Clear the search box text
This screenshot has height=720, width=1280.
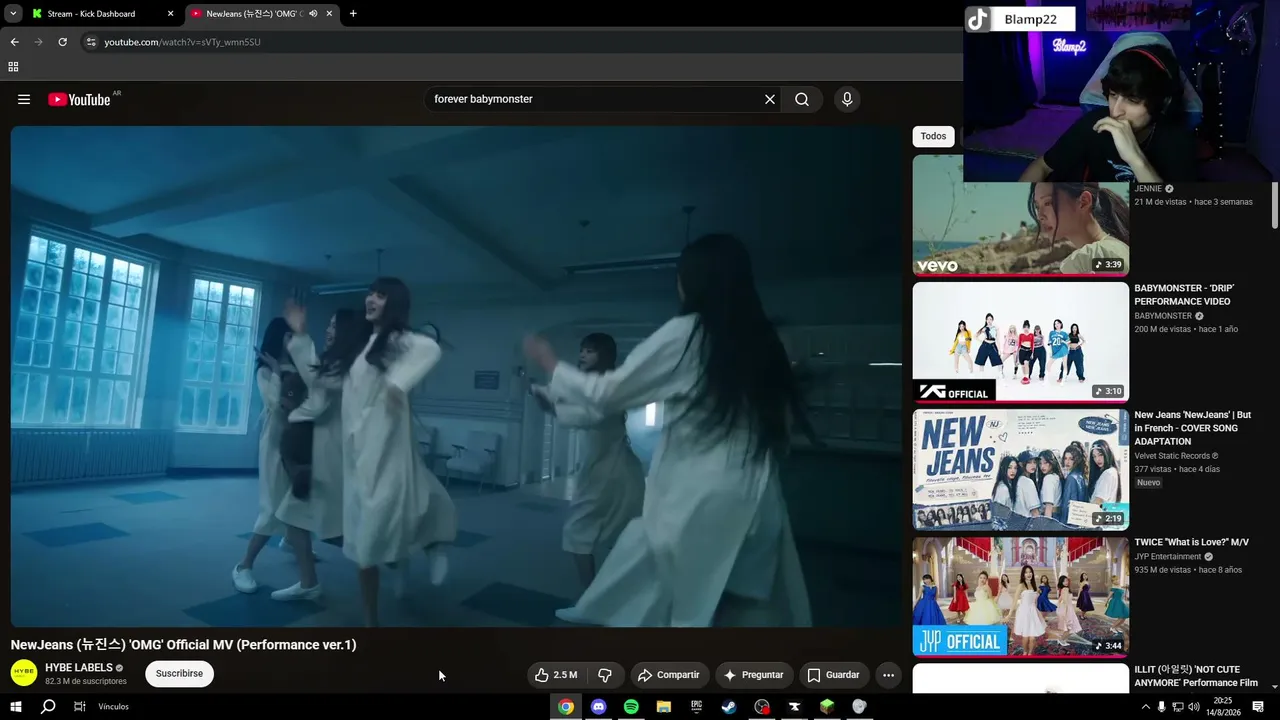point(770,99)
